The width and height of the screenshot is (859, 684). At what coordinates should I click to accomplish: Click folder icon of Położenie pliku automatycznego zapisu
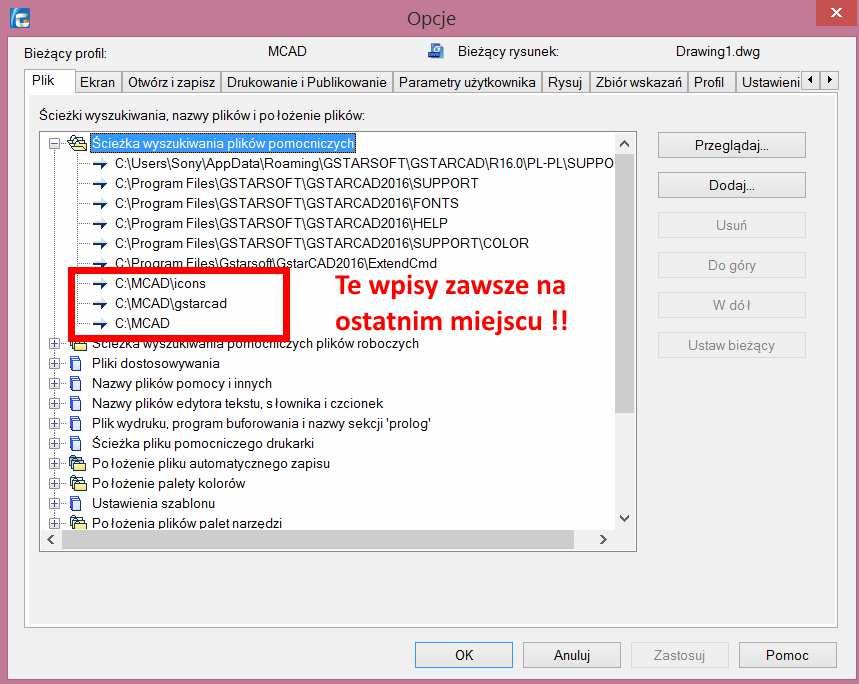(78, 464)
